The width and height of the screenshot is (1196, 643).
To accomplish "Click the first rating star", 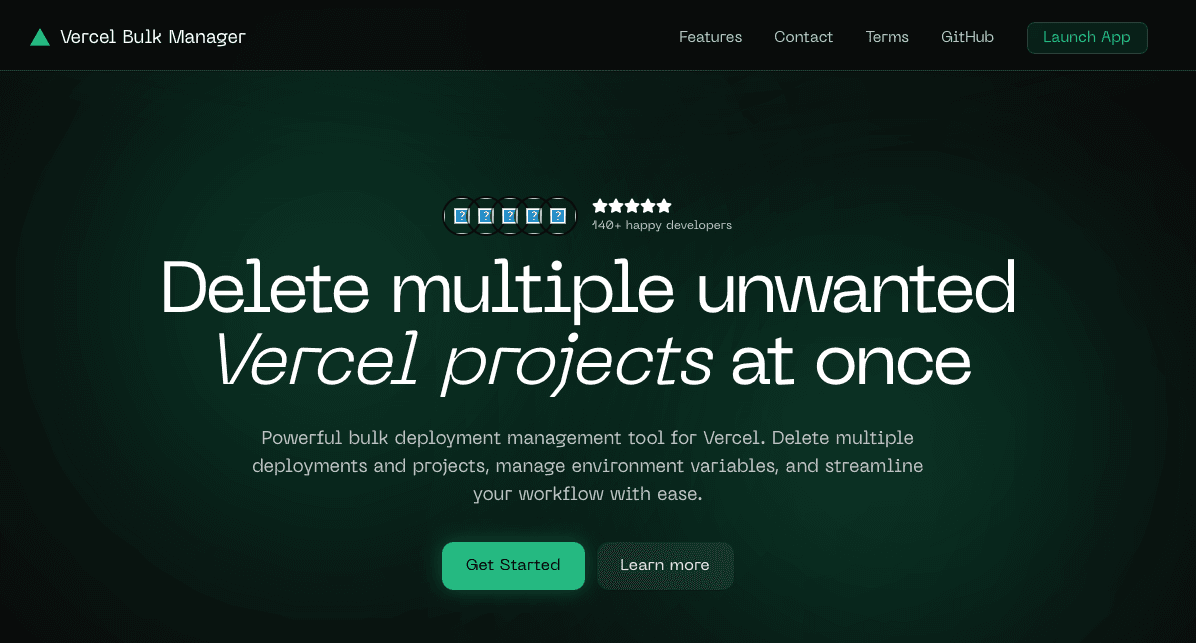I will point(600,206).
